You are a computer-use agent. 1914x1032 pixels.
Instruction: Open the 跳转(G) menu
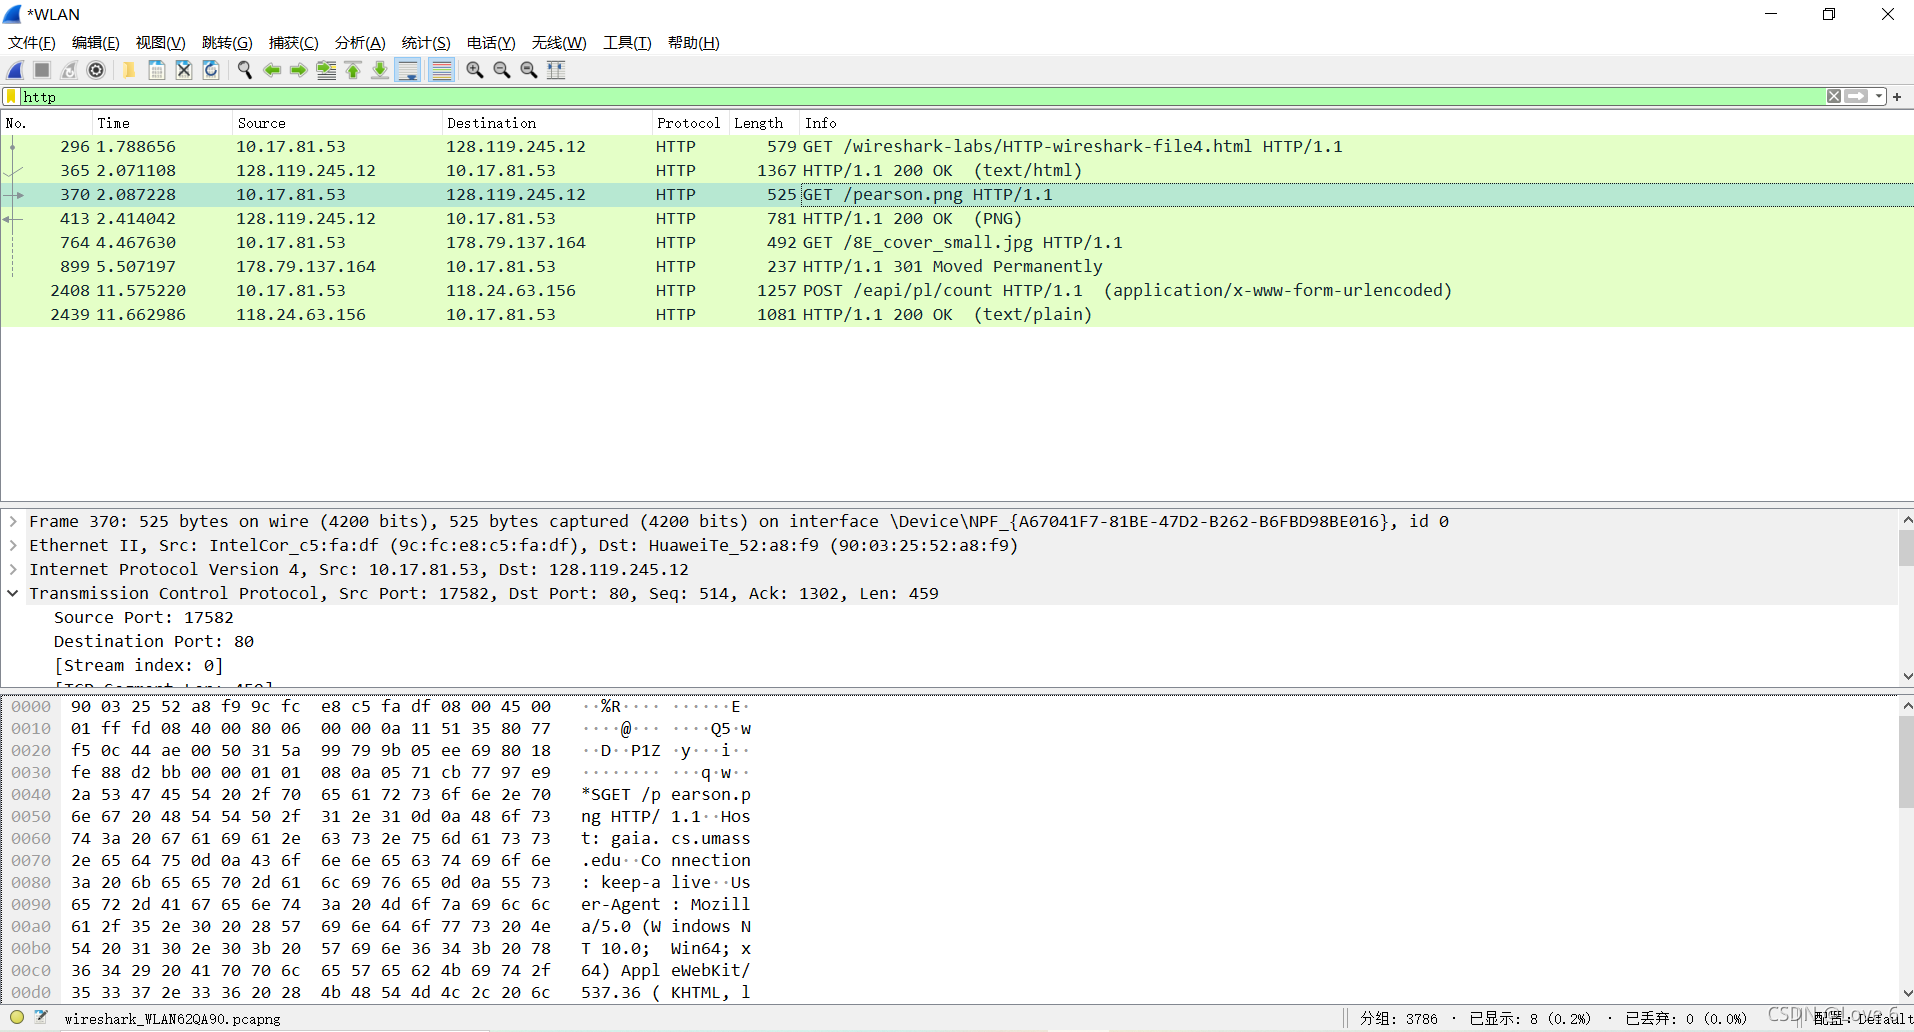[227, 43]
